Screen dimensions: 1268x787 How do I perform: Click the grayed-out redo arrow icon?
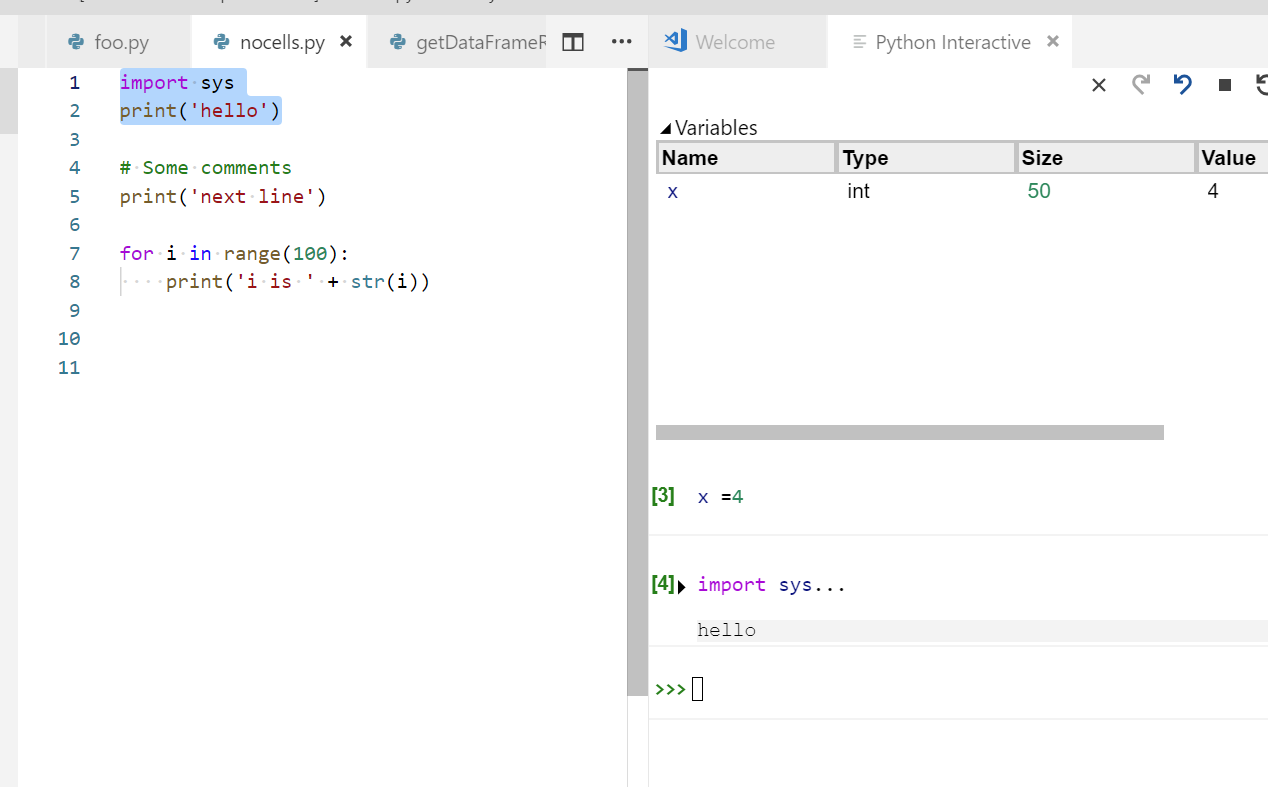pyautogui.click(x=1141, y=85)
